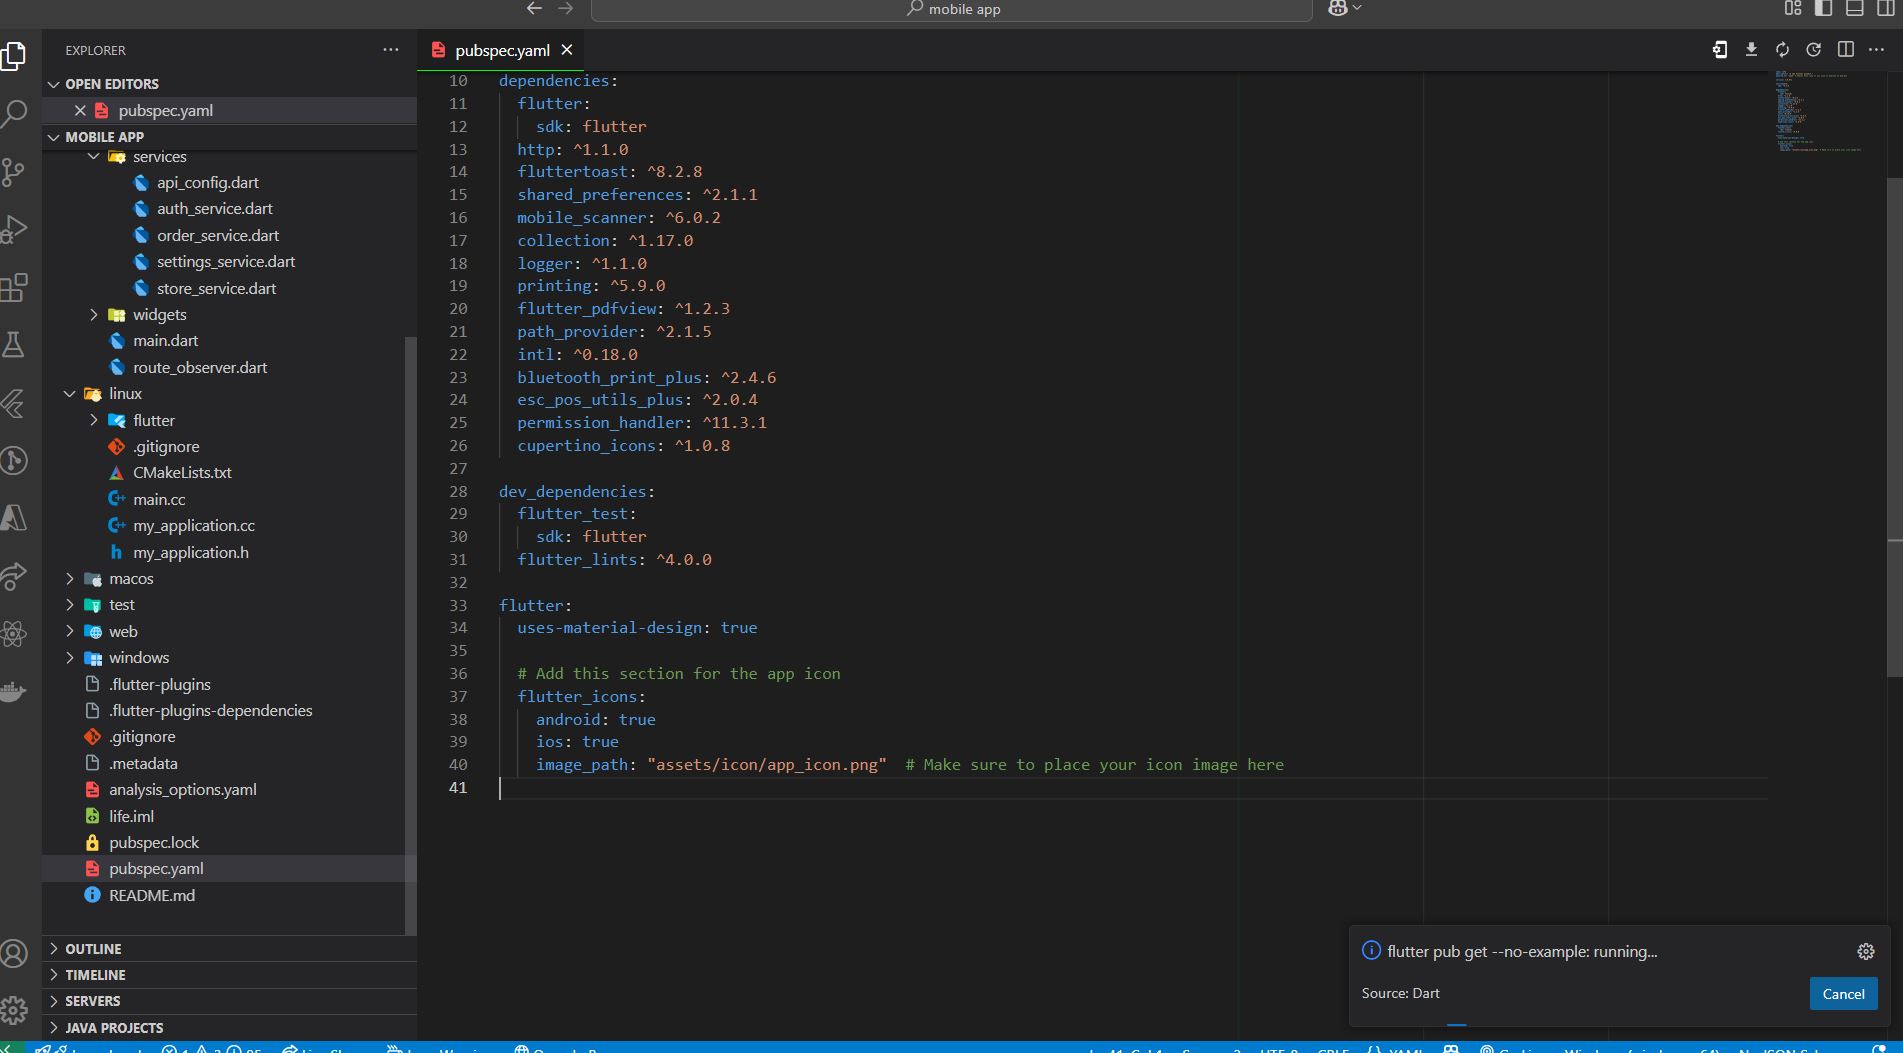Open Run and Debug view
Image resolution: width=1903 pixels, height=1053 pixels.
14,229
